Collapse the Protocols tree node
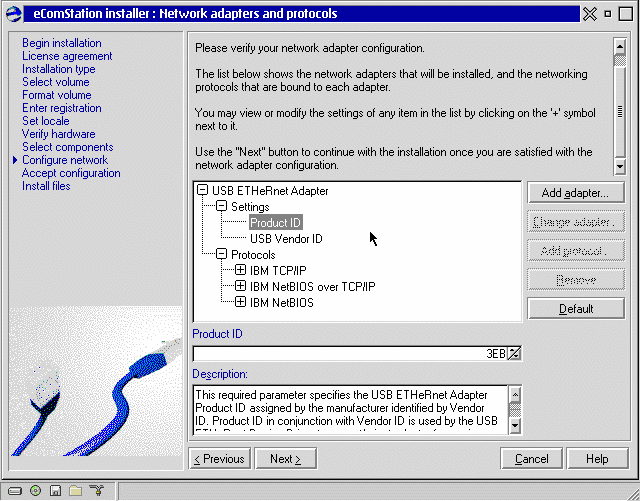 221,254
